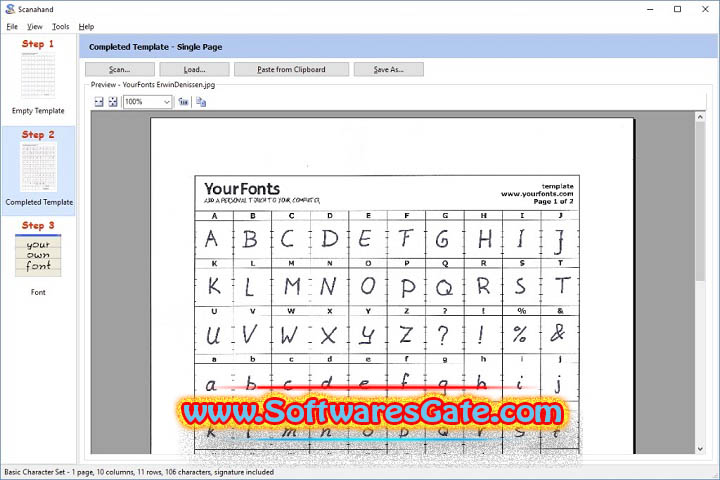This screenshot has height=480, width=720.
Task: Click the "Step 3" heading
Action: click(38, 226)
